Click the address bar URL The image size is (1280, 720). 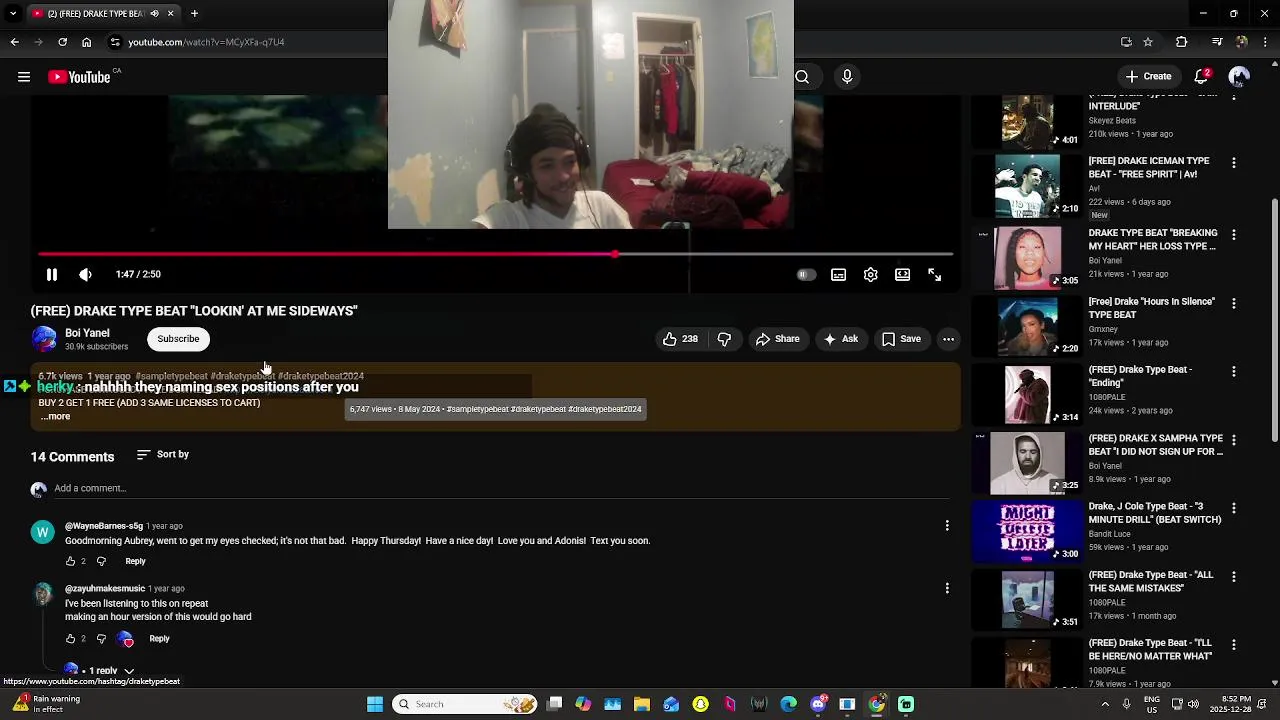[x=206, y=42]
